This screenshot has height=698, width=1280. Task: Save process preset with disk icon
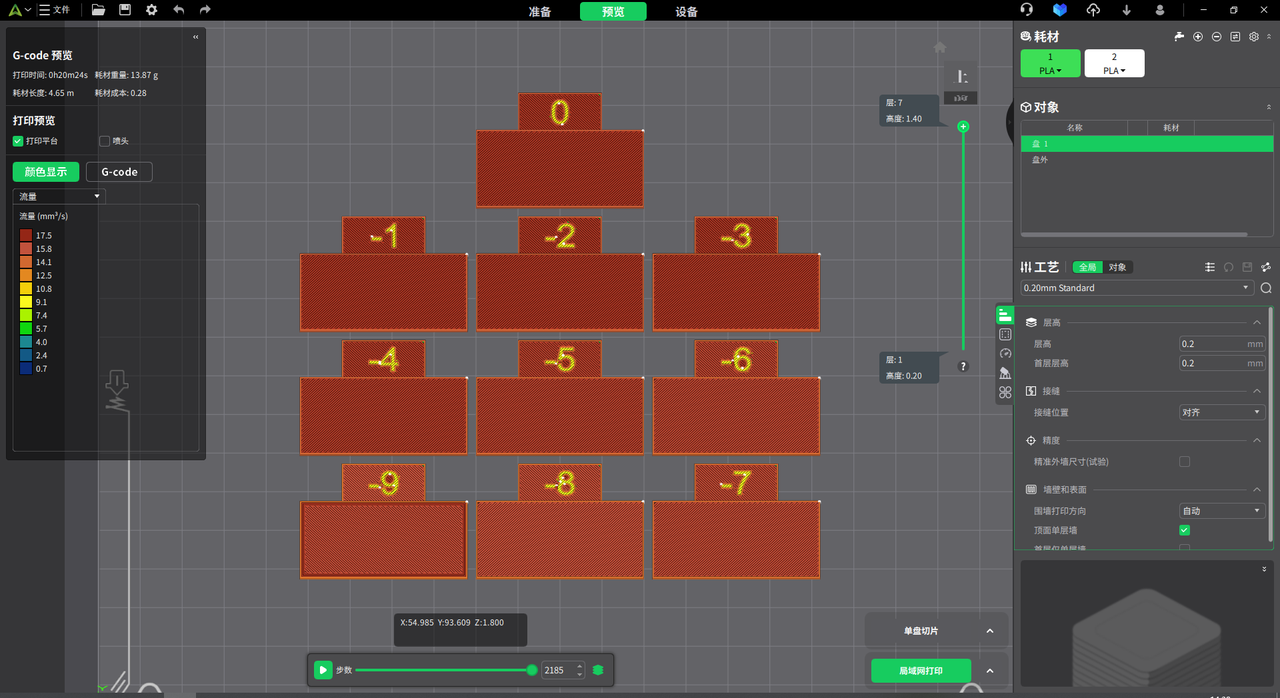(x=1247, y=267)
